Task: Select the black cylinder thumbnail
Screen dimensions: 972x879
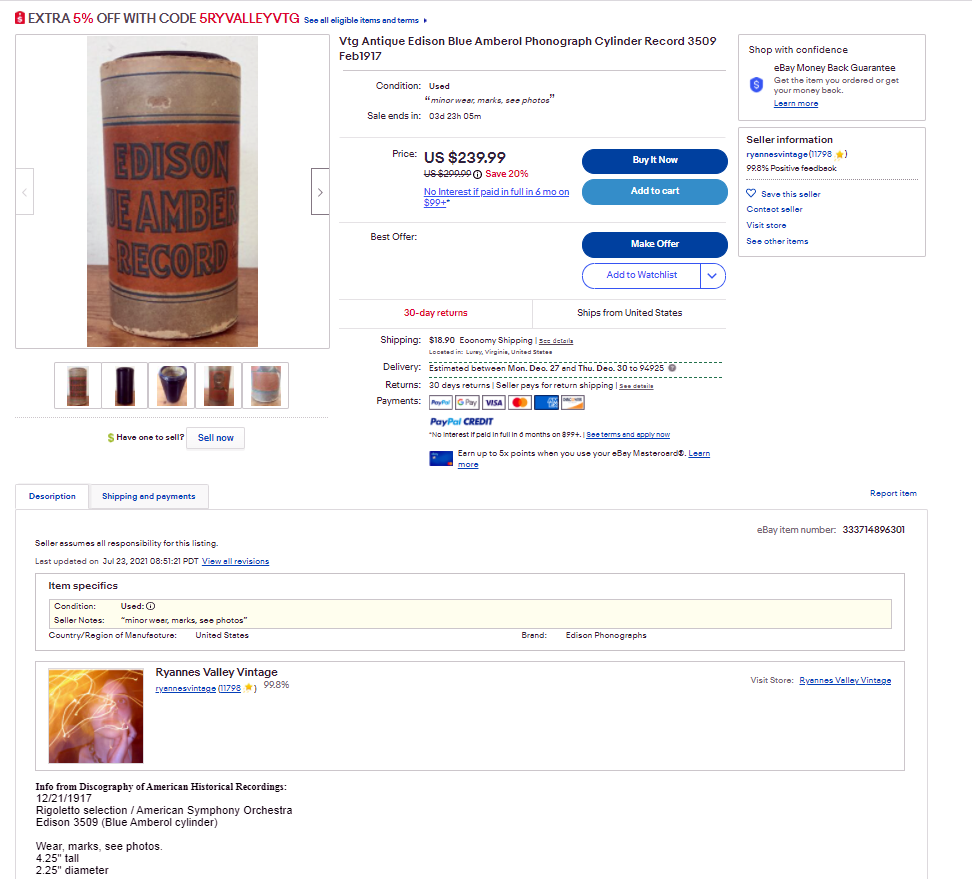Action: coord(125,386)
